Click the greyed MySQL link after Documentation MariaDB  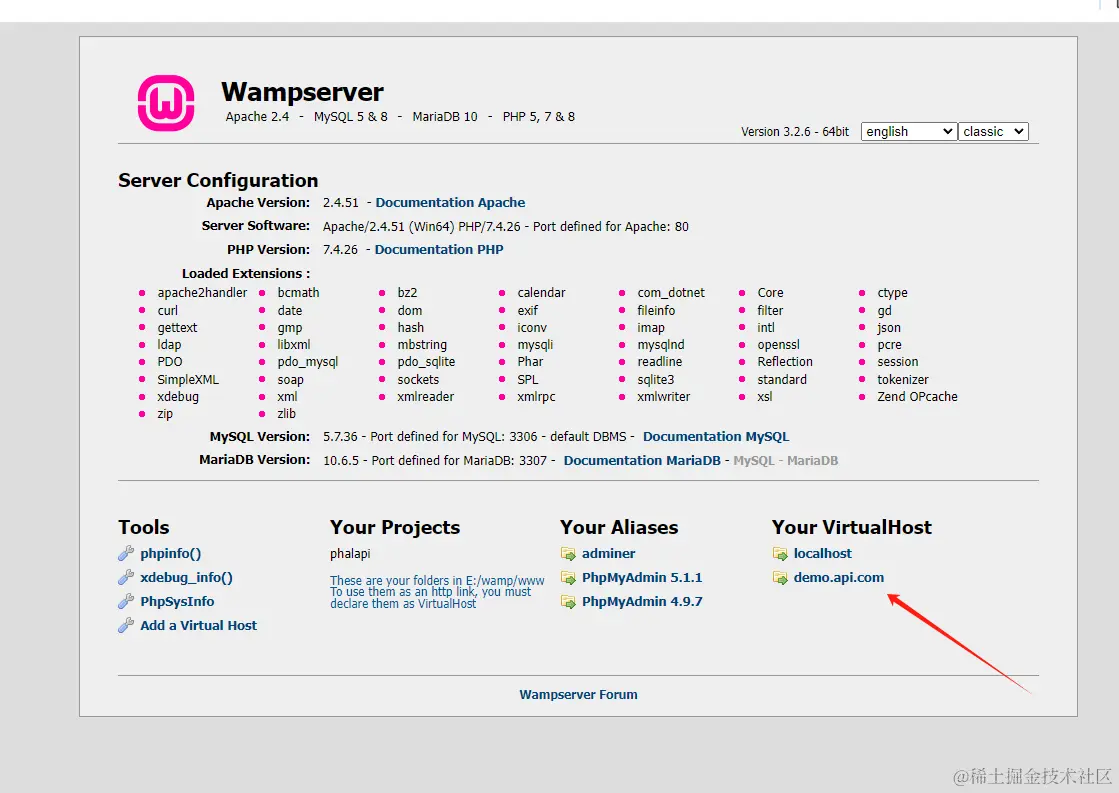point(754,460)
